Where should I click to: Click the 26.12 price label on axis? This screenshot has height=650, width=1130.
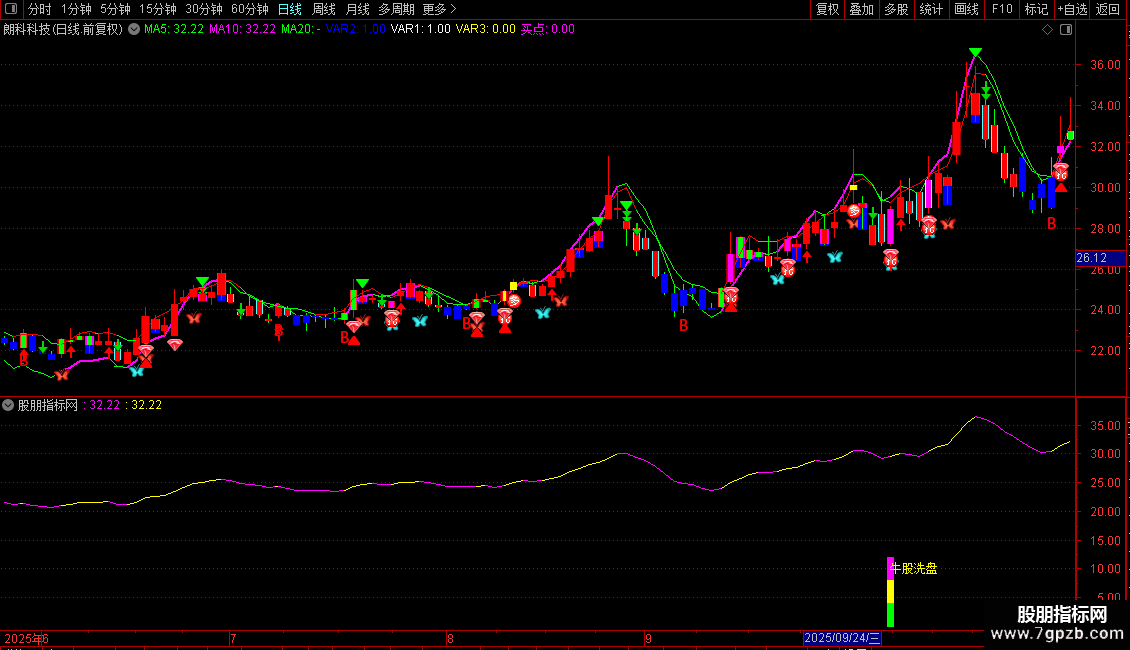click(x=1090, y=258)
